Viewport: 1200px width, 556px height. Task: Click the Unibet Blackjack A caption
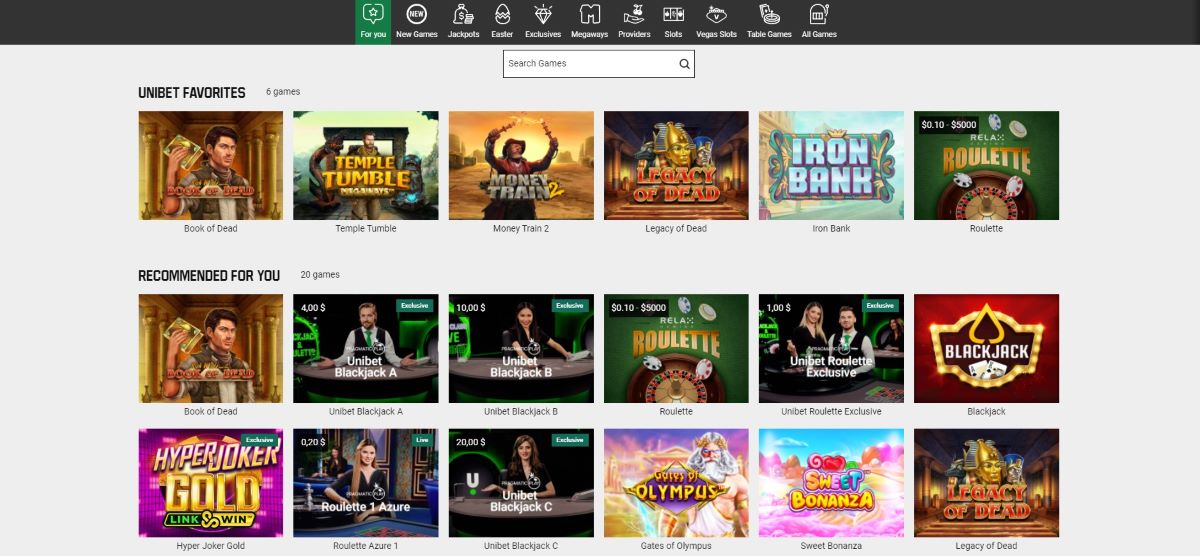(x=366, y=412)
